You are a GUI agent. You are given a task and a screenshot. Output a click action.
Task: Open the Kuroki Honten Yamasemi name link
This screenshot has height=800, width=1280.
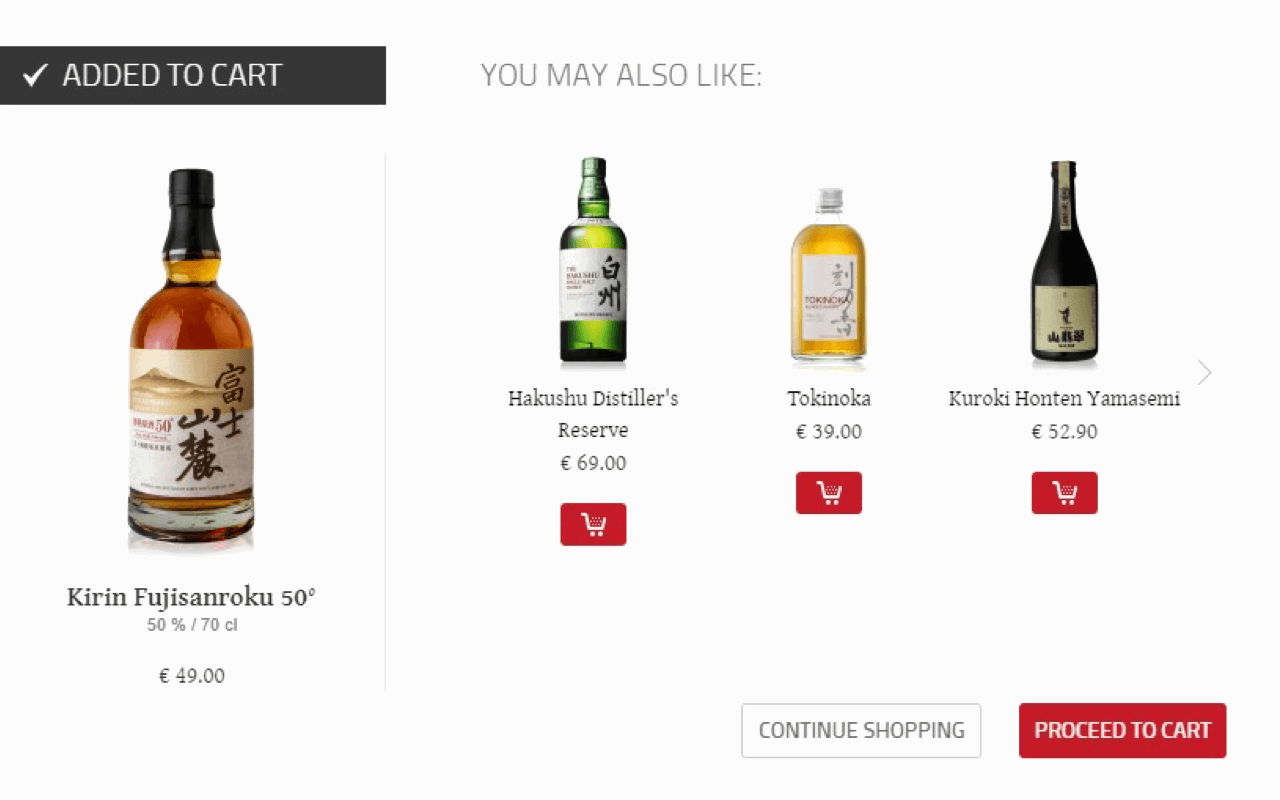click(x=1064, y=398)
